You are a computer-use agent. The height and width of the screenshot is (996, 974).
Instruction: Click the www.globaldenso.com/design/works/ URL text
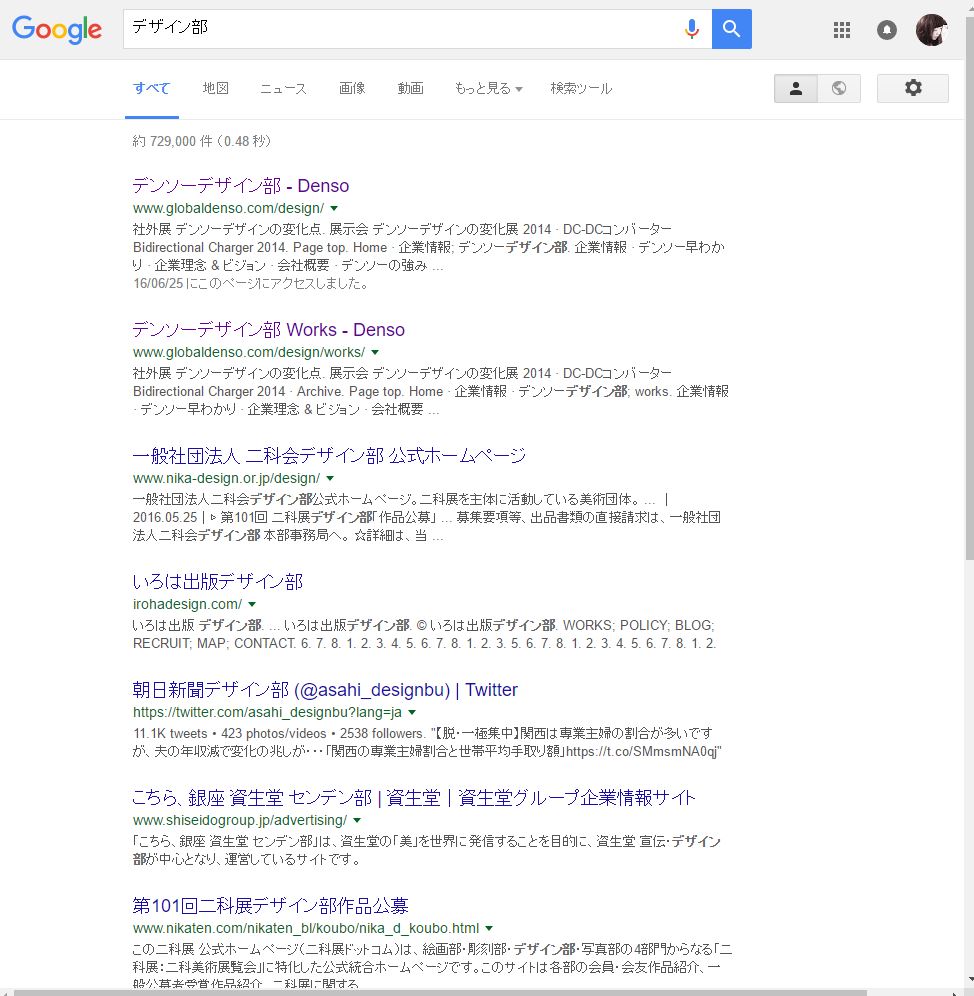(x=248, y=353)
